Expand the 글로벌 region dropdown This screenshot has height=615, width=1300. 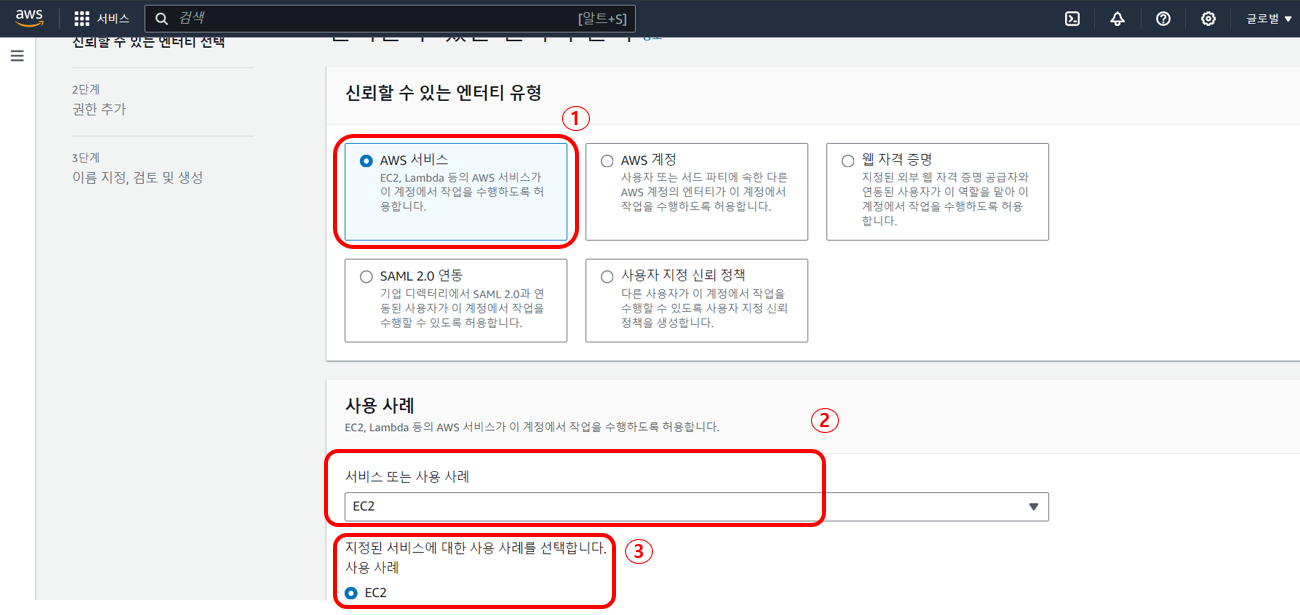[1268, 19]
